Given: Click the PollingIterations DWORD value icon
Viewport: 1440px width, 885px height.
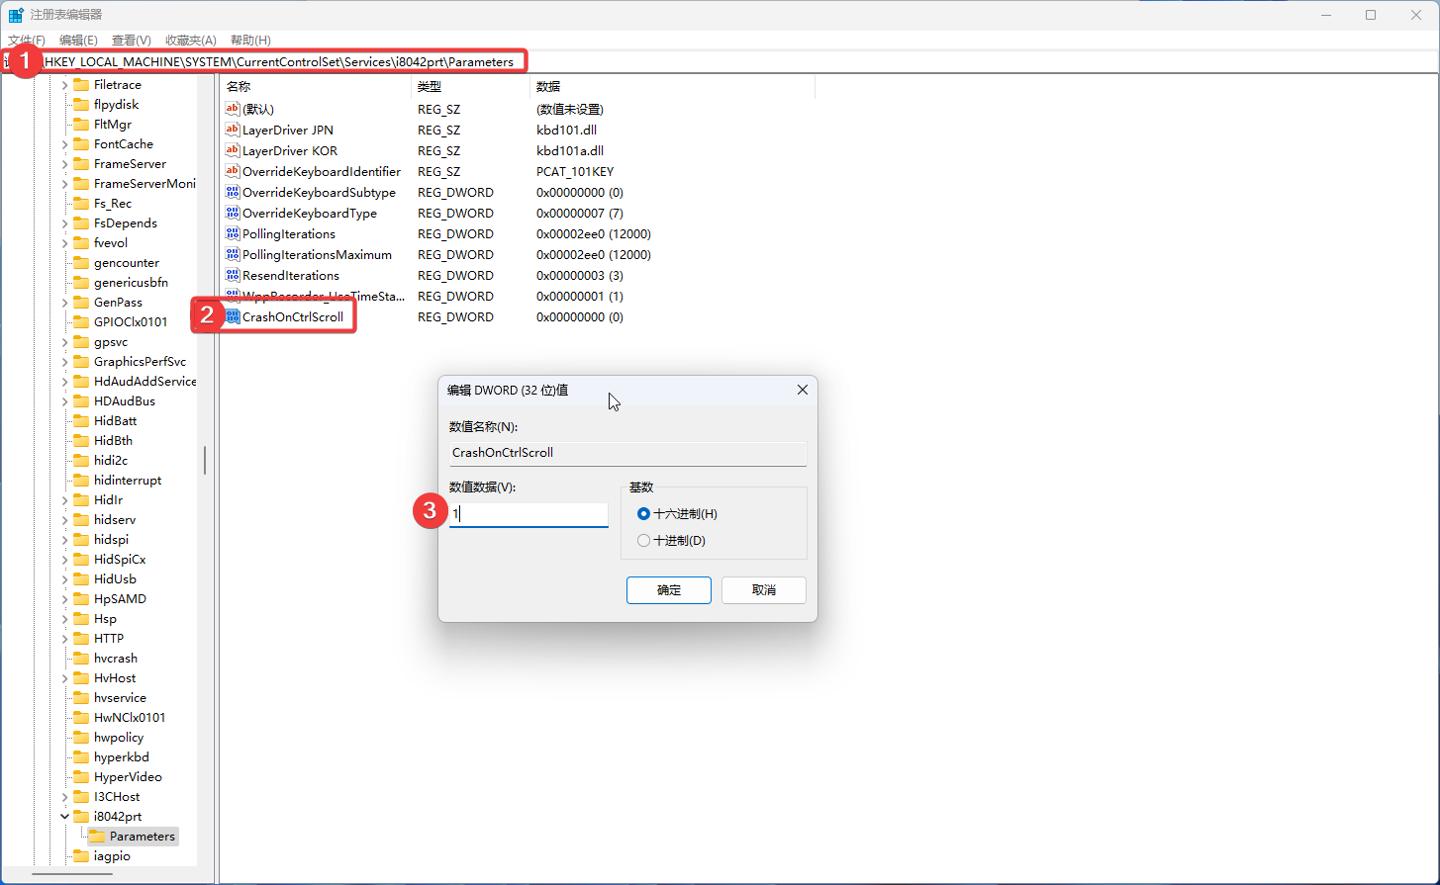Looking at the screenshot, I should click(232, 234).
